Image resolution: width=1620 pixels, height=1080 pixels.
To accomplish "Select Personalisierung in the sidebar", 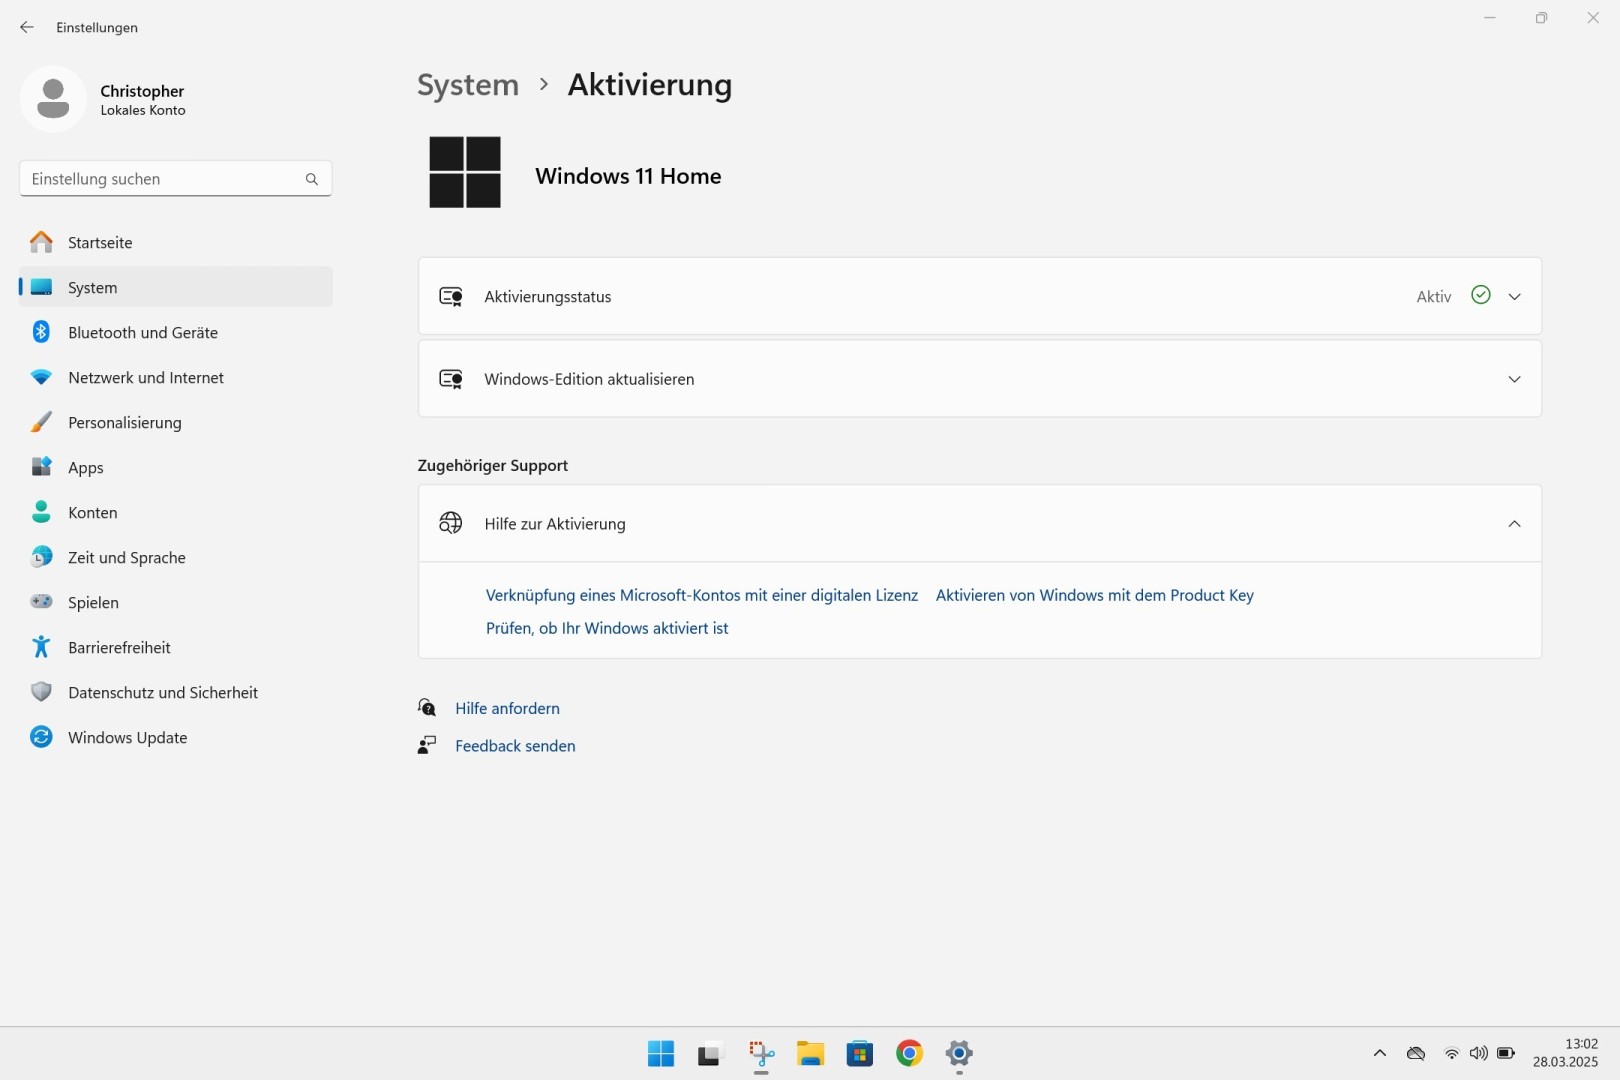I will 124,423.
